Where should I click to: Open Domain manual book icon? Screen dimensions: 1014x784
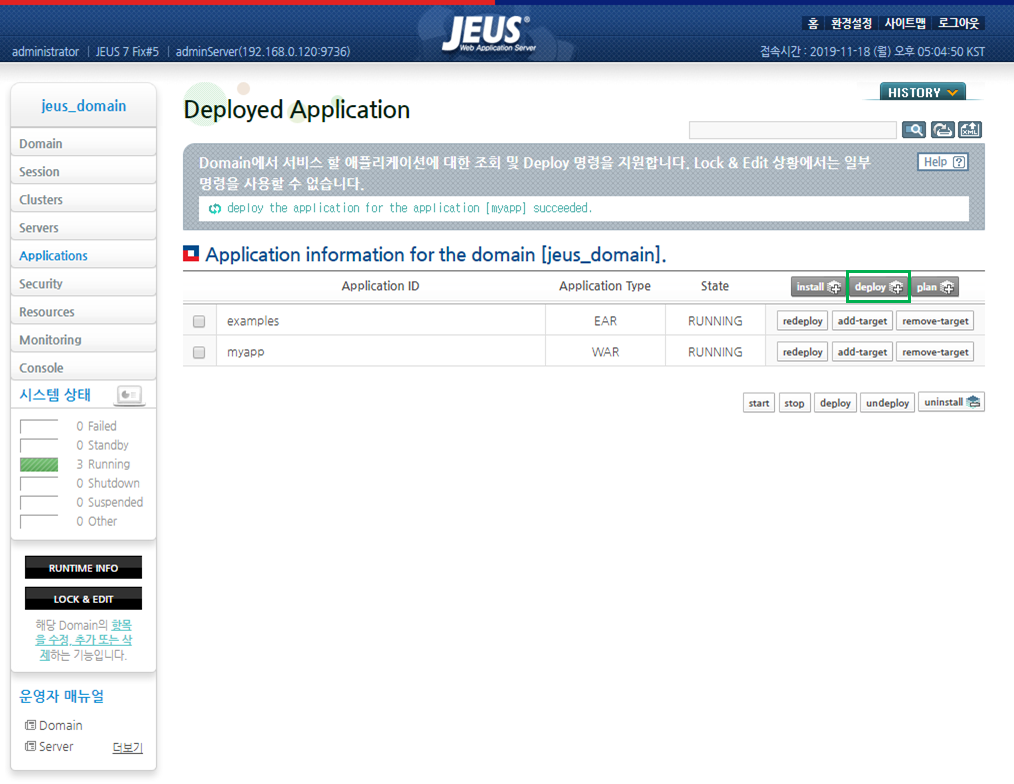click(30, 725)
